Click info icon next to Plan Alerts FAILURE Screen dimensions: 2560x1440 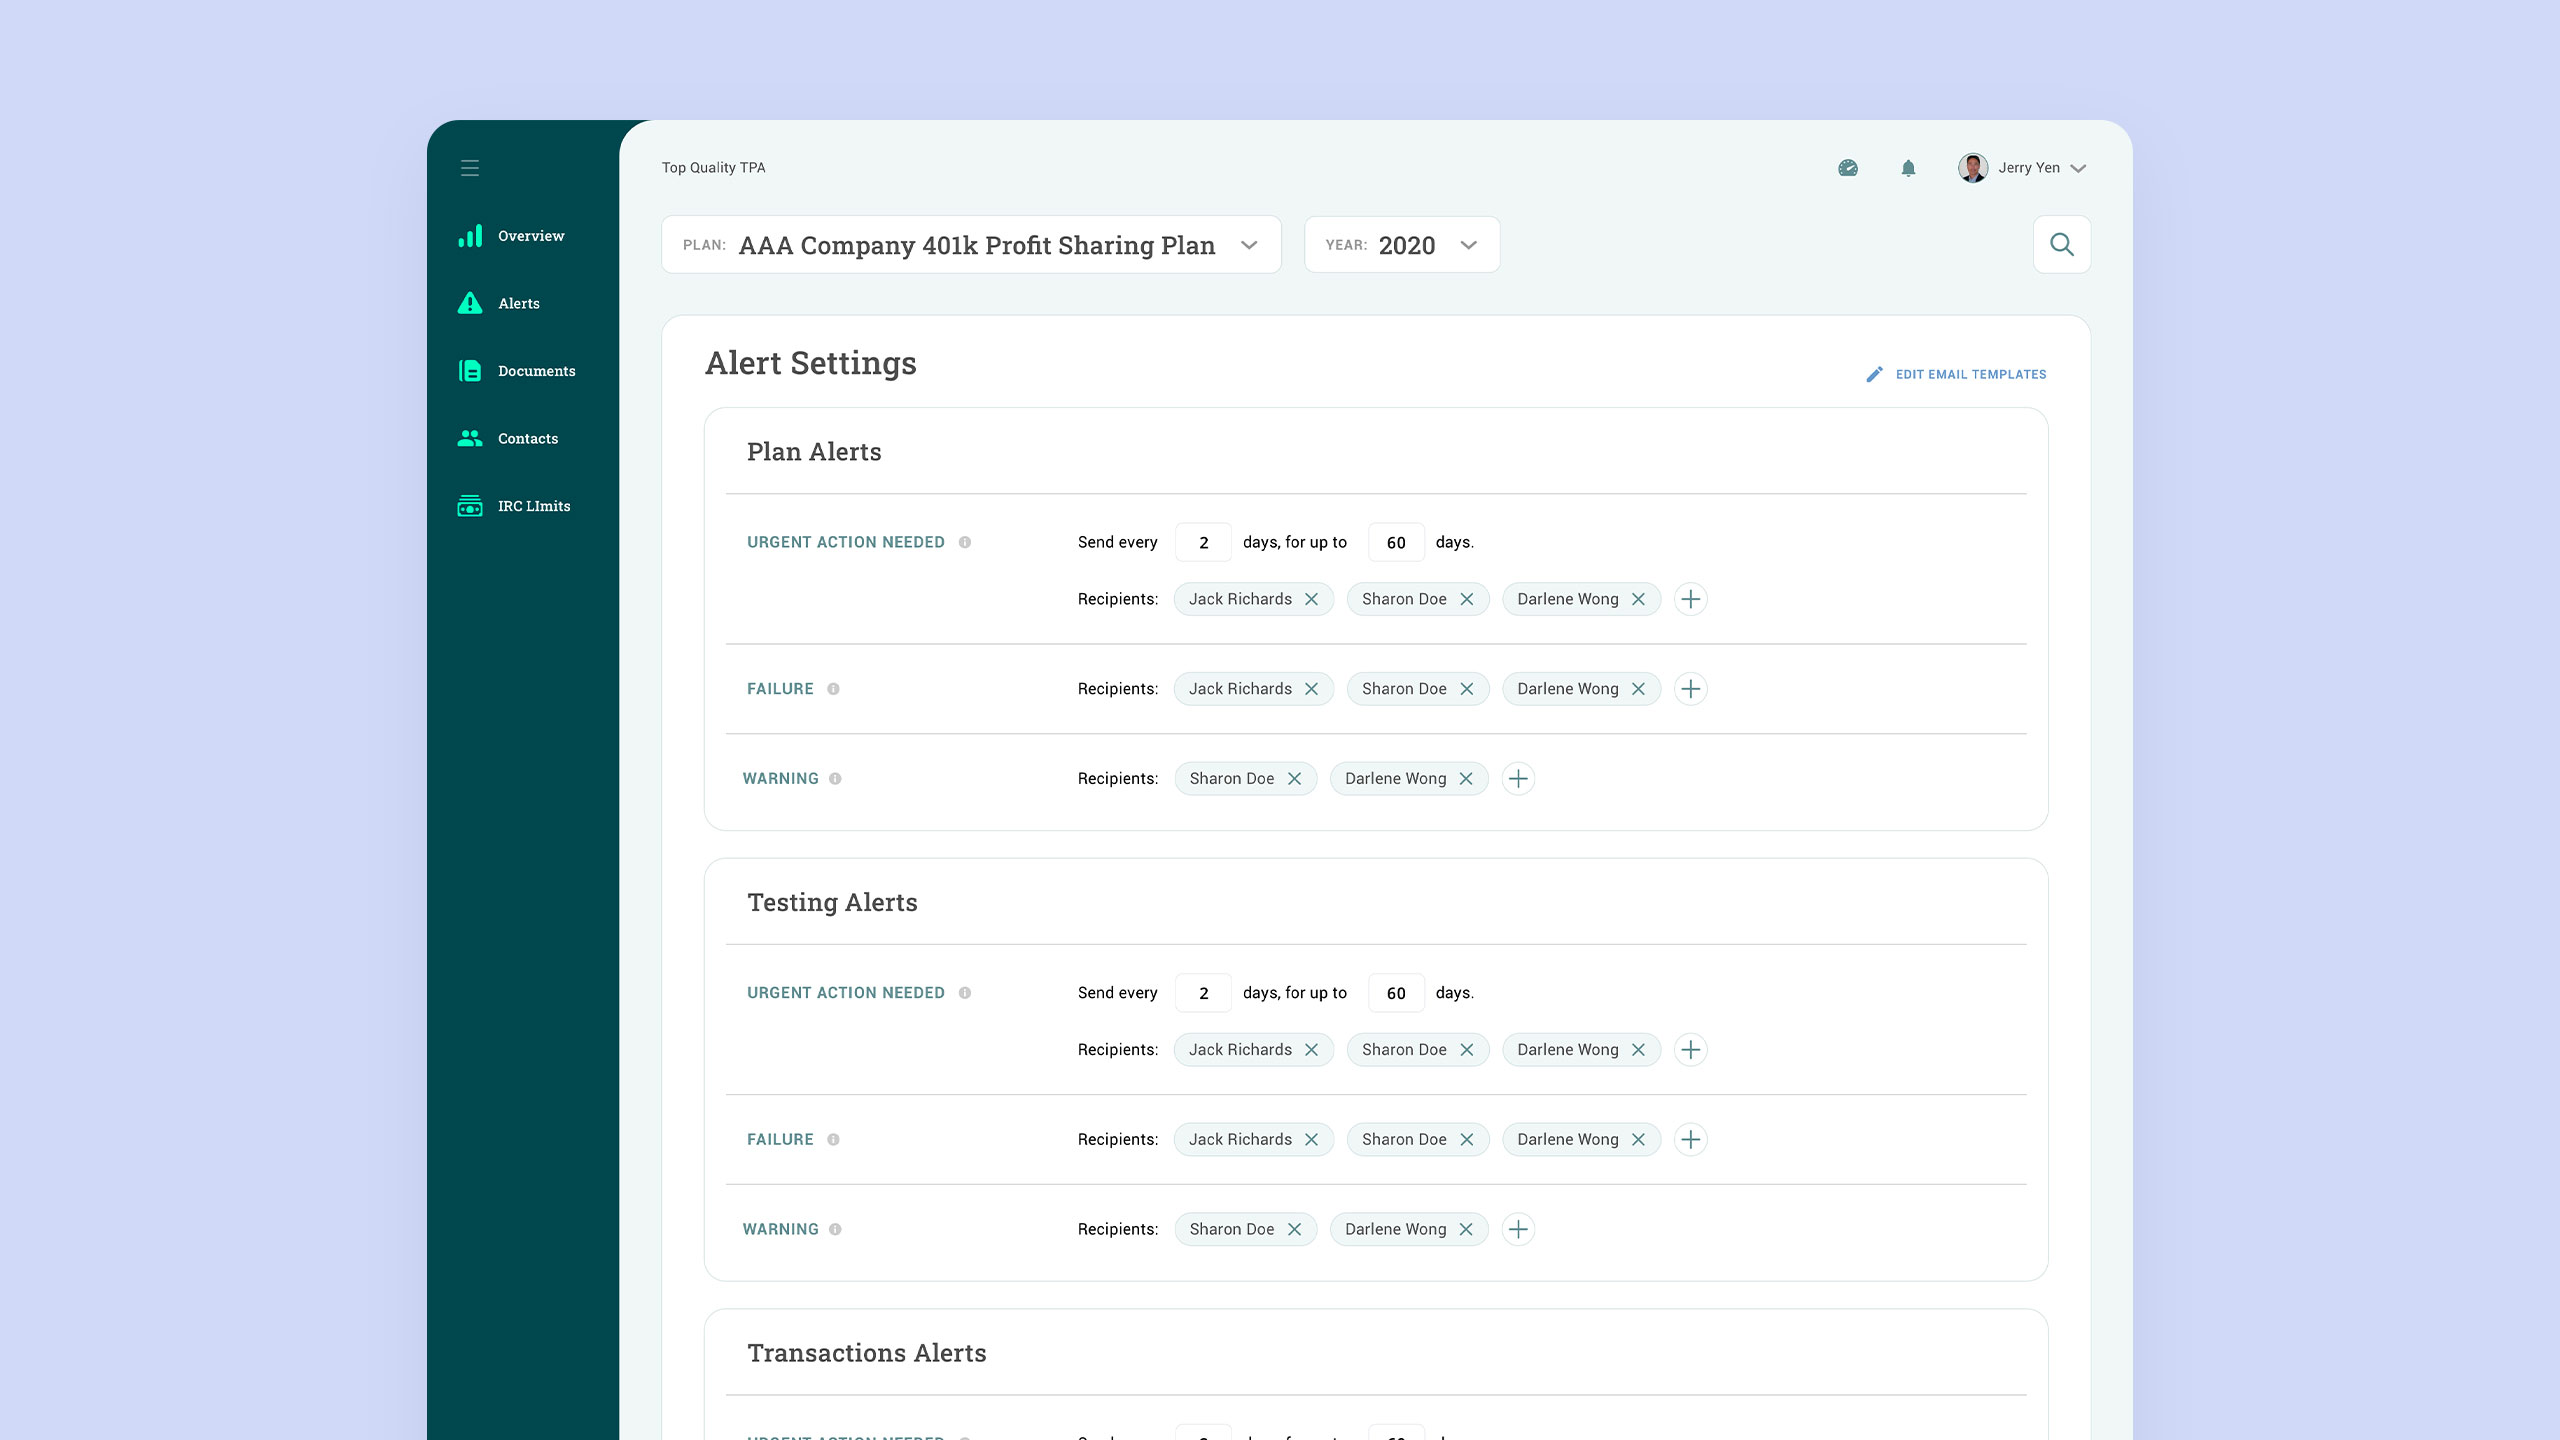pos(833,689)
